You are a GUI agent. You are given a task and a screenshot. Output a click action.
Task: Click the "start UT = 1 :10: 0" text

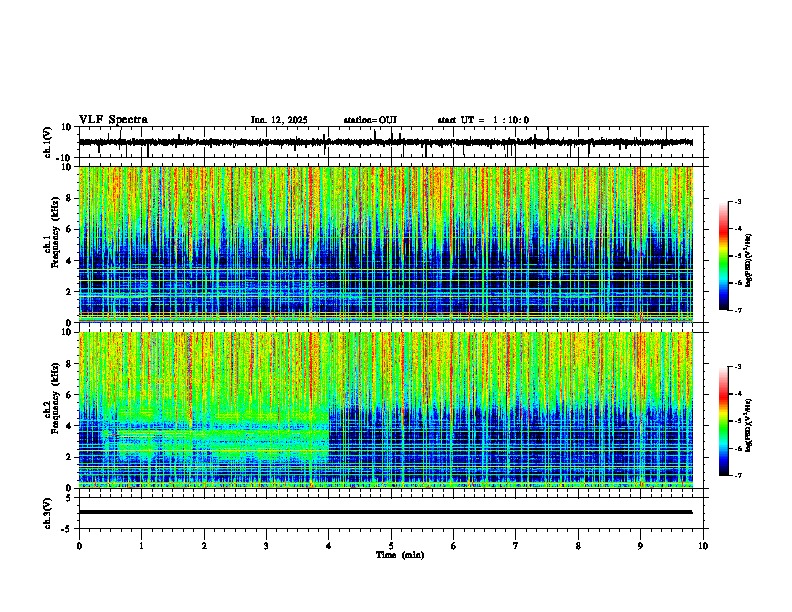coord(483,120)
